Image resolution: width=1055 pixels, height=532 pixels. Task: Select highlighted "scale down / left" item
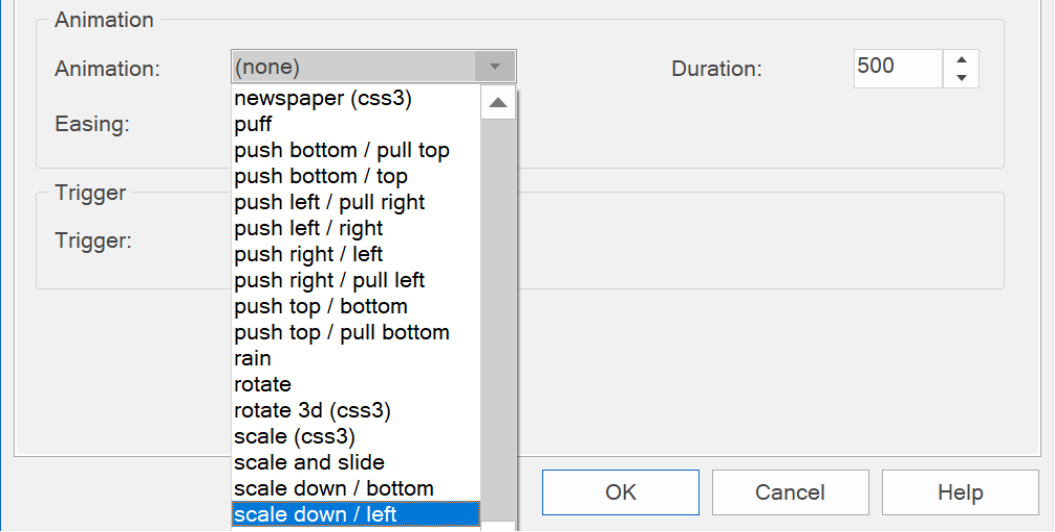point(356,515)
